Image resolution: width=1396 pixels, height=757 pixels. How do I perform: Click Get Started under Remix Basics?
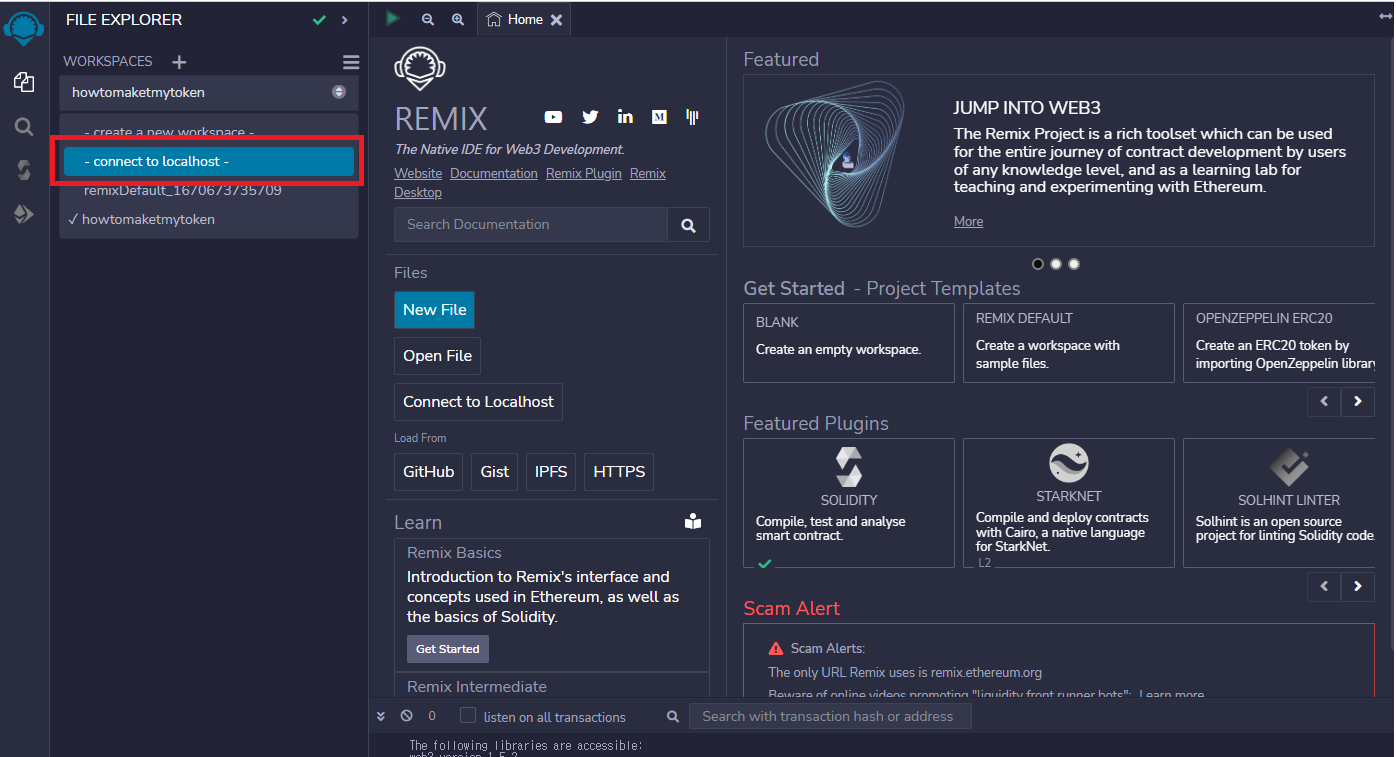point(447,649)
